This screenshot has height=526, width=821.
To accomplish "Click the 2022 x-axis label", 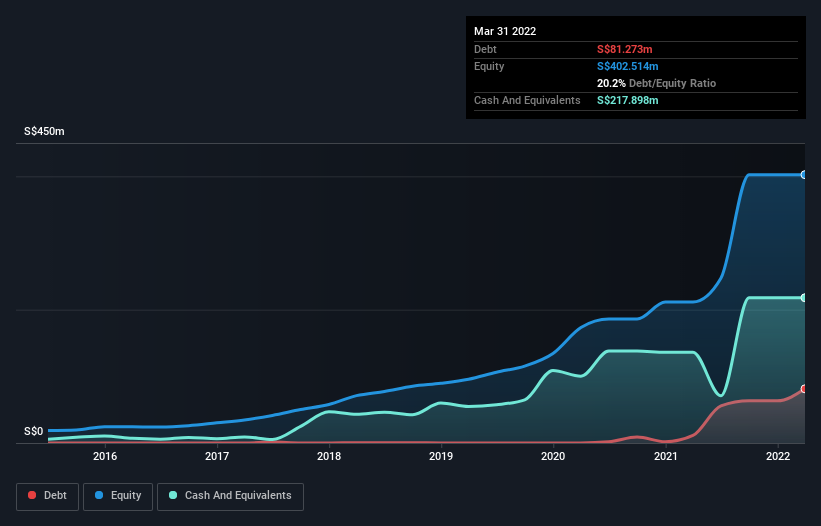I will [x=778, y=456].
